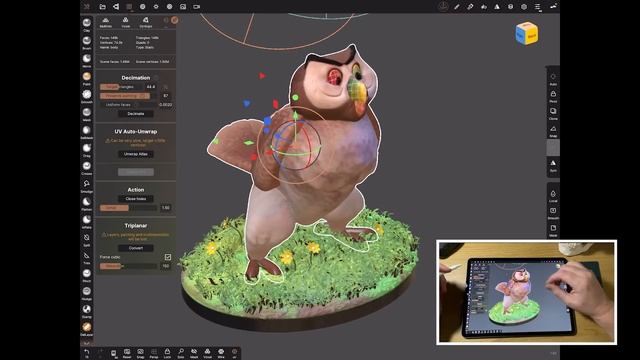Click the Clone button on right sidebar

tap(553, 114)
